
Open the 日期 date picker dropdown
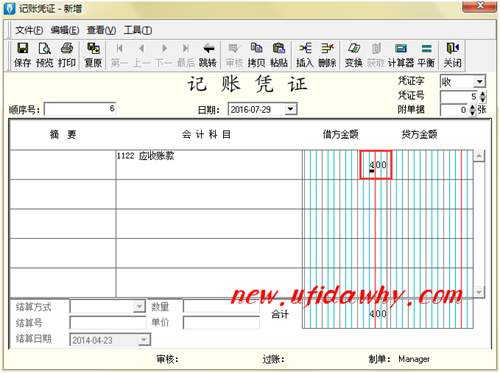click(x=290, y=109)
